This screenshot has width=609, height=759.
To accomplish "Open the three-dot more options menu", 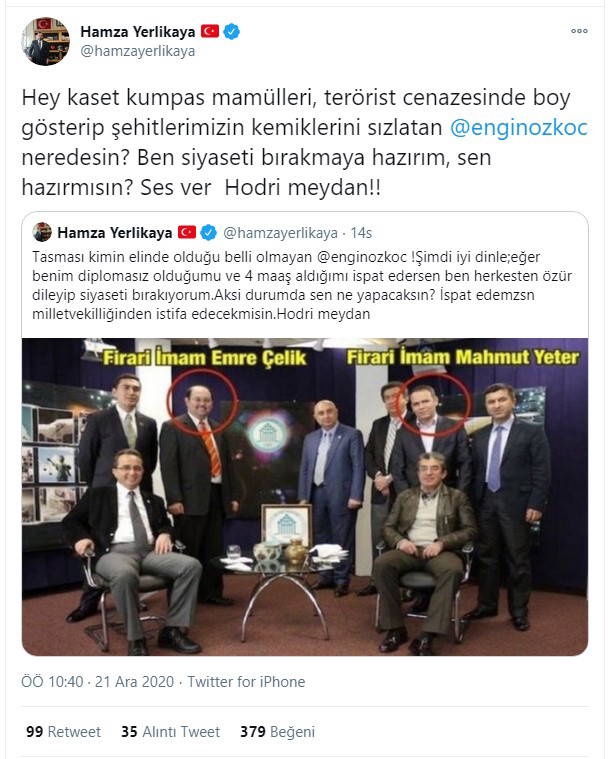I will click(x=579, y=31).
